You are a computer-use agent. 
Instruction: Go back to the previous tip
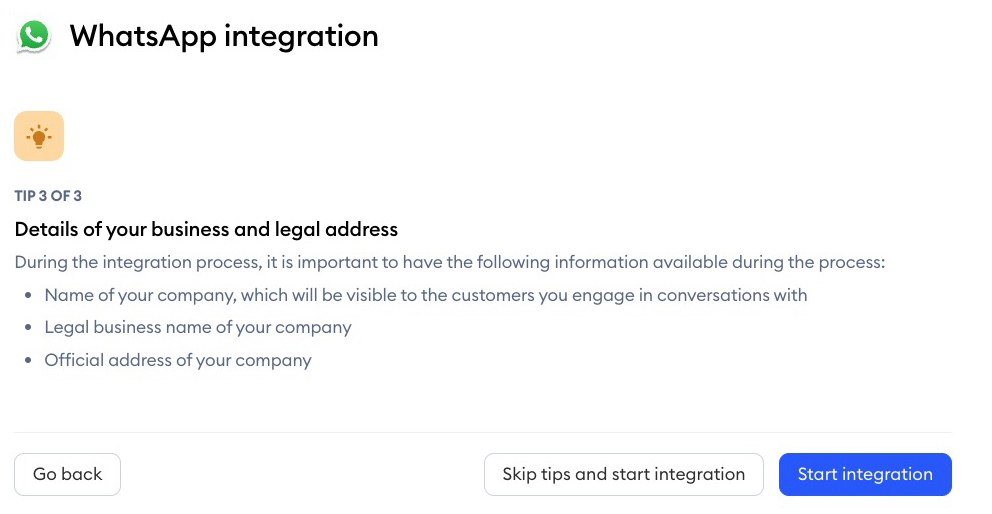tap(67, 474)
